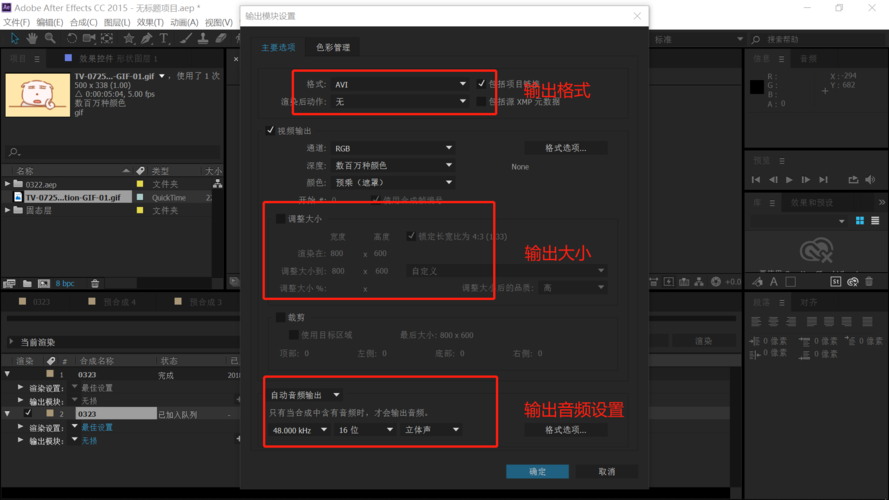Screen dimensions: 889x500
Task: Toggle preview audio speaker icon
Action: pos(870,180)
